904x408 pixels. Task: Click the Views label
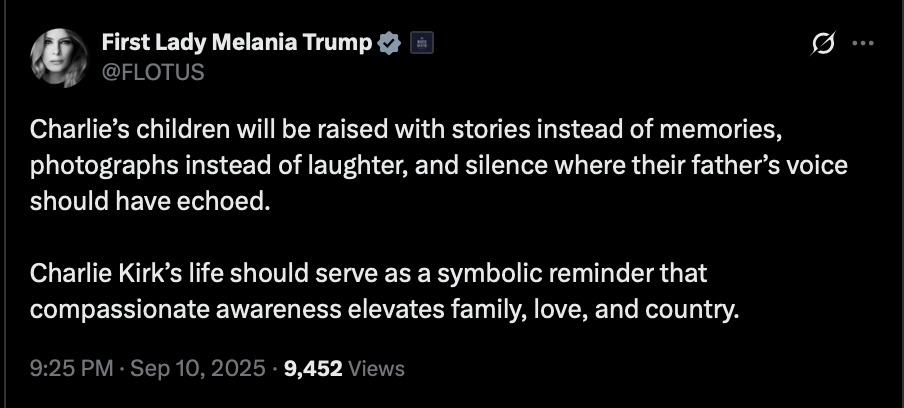point(377,369)
